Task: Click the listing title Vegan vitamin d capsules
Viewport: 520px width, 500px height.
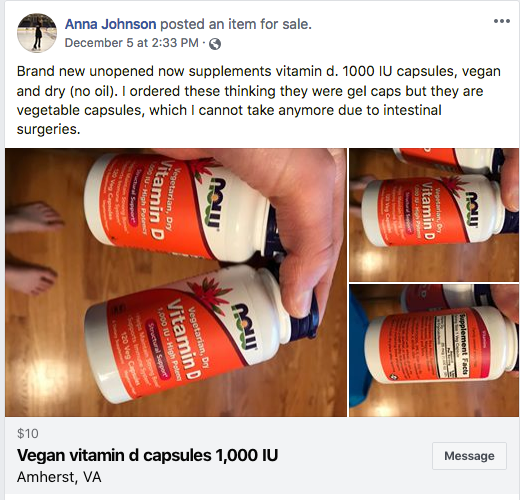Action: pyautogui.click(x=147, y=455)
